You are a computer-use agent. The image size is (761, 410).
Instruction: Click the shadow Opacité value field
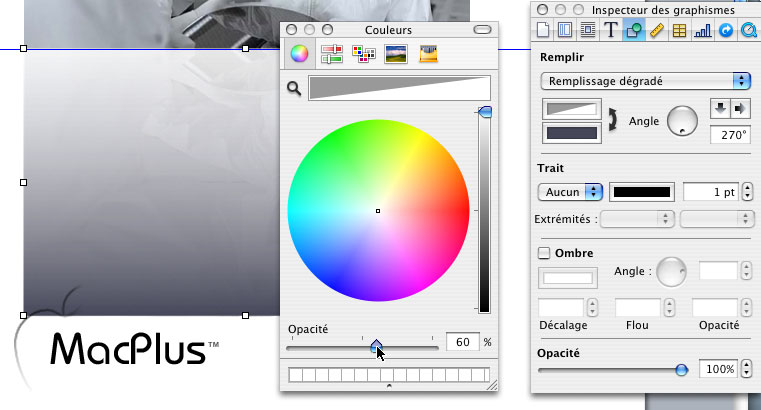tap(715, 308)
